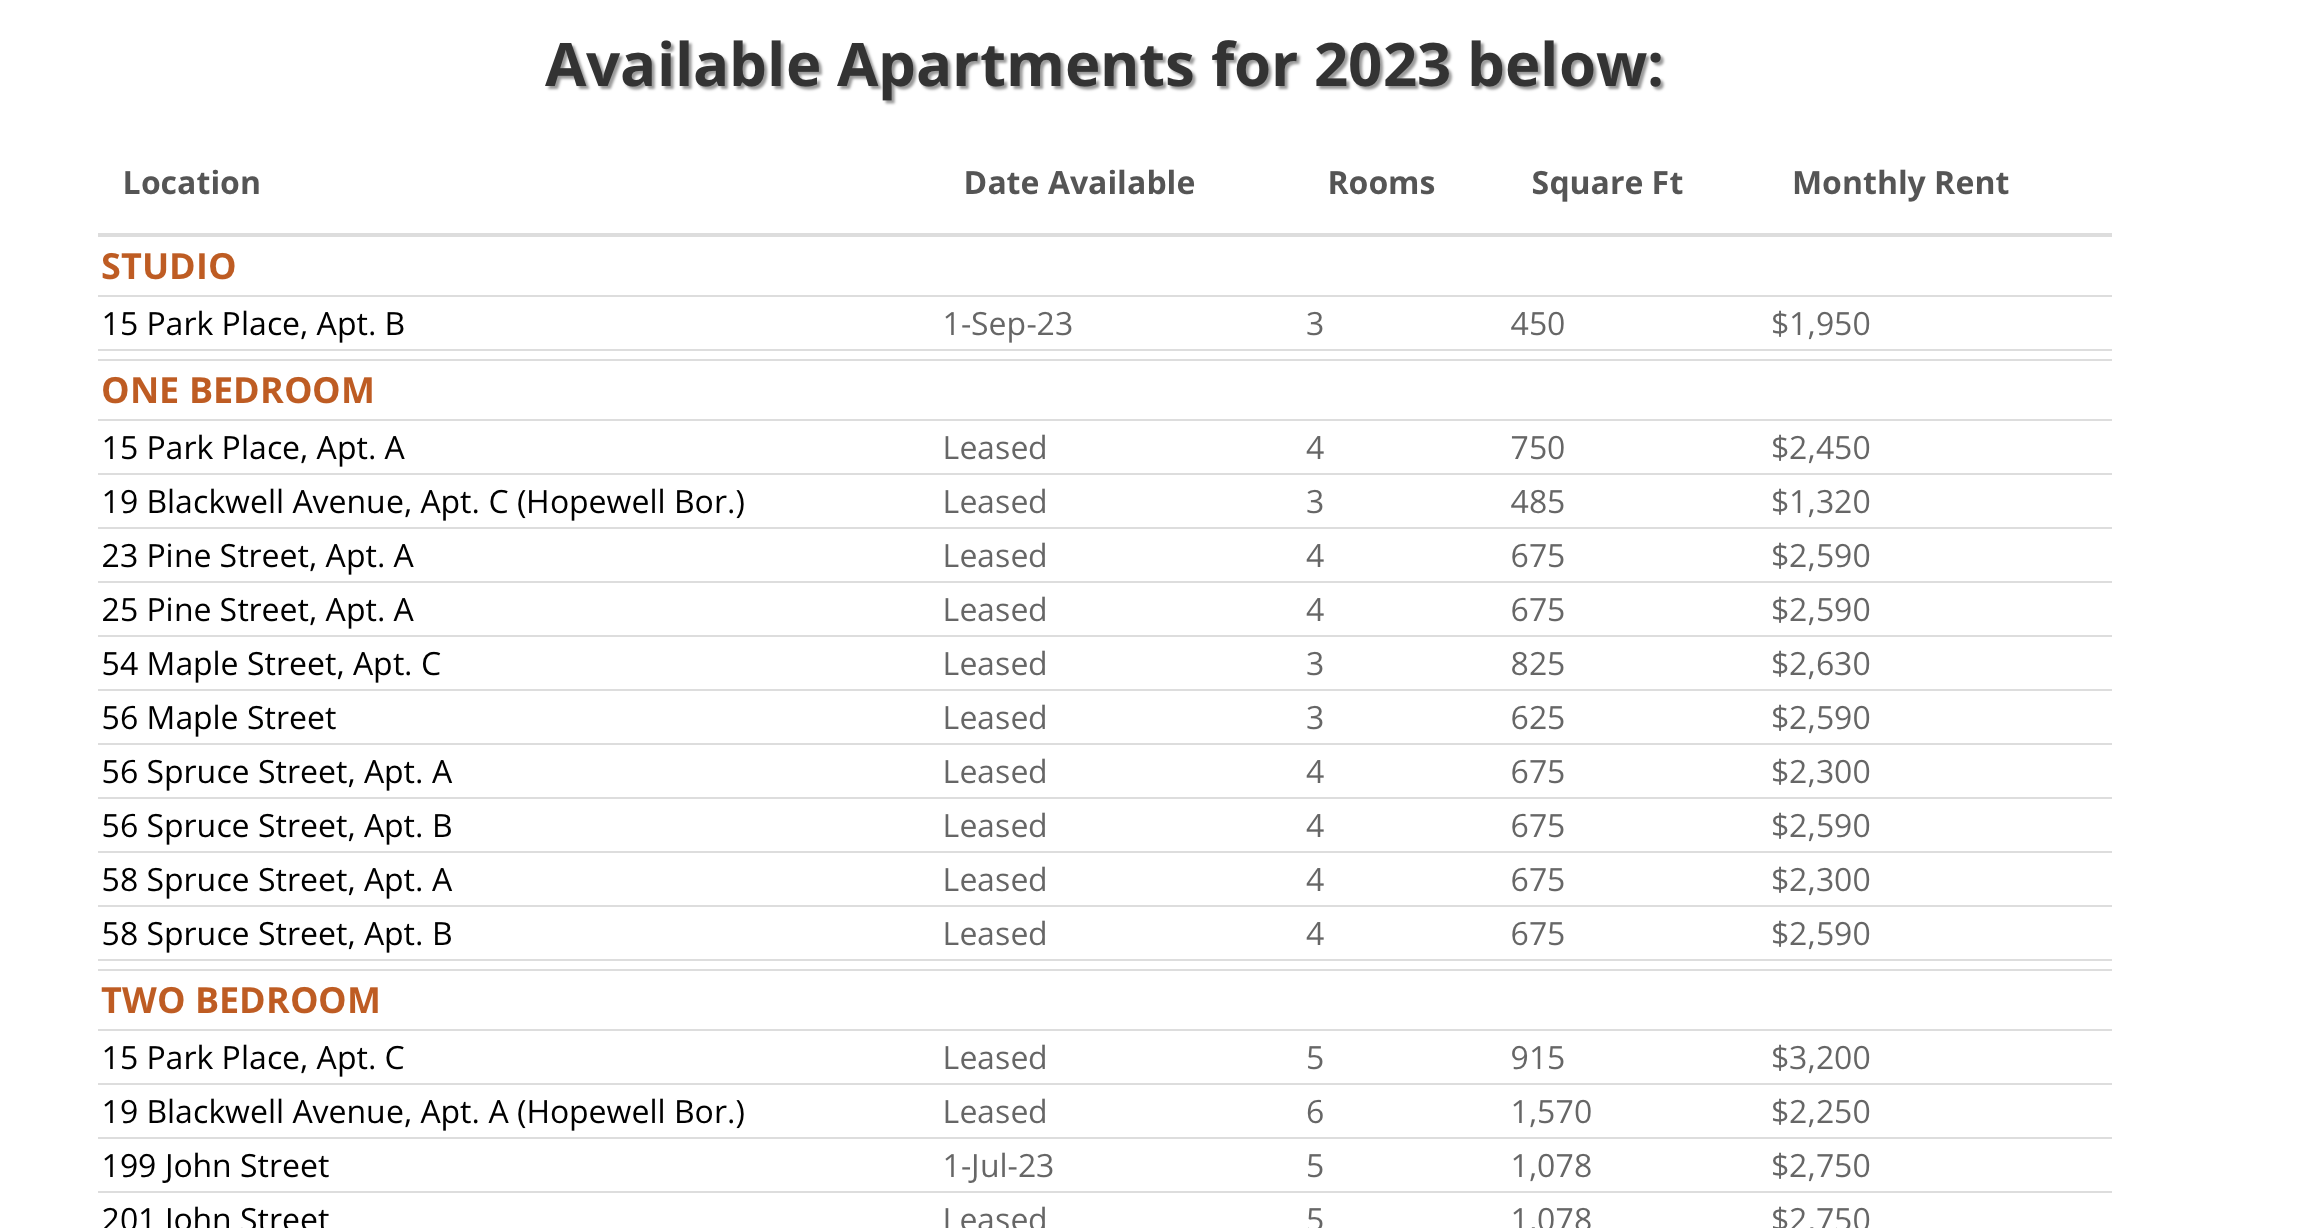The image size is (2298, 1228).
Task: Select the TWO BEDROOM section heading
Action: pos(240,1001)
